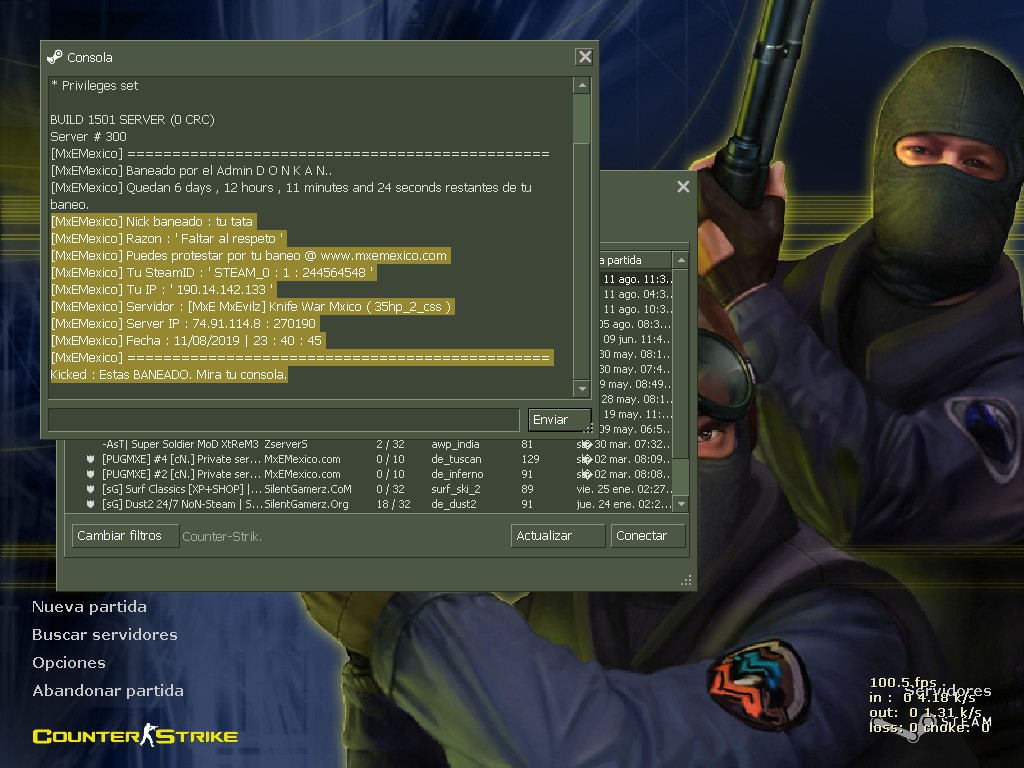This screenshot has width=1024, height=768.
Task: Click the server list scroll down arrow
Action: 681,504
